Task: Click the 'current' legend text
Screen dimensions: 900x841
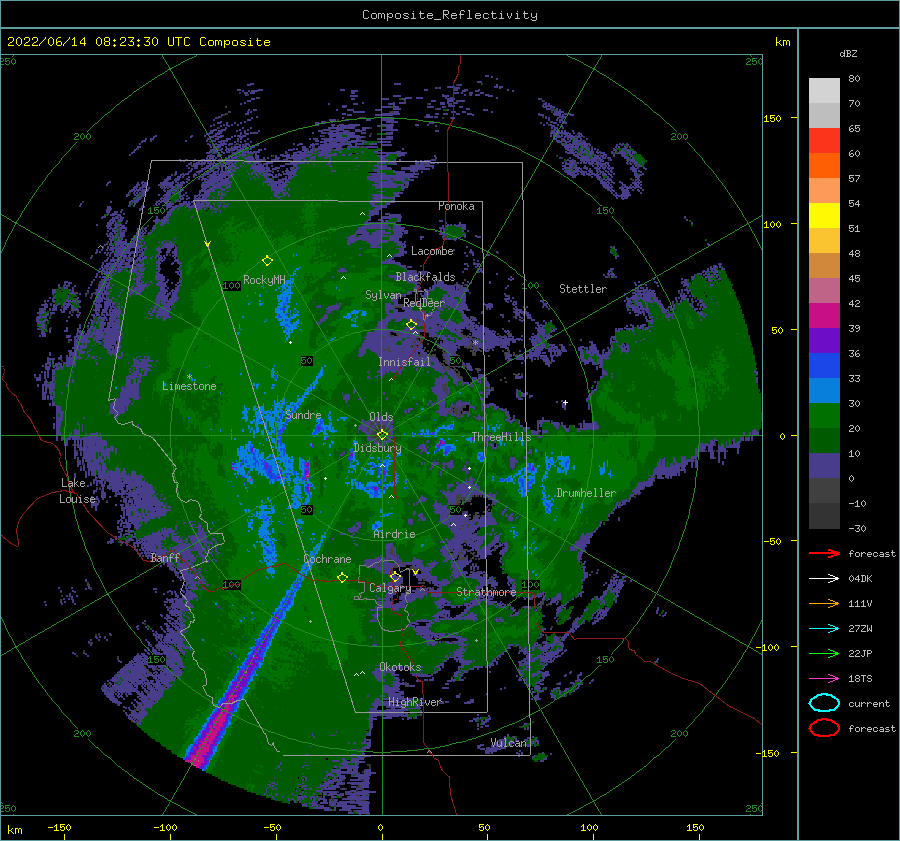Action: (869, 704)
